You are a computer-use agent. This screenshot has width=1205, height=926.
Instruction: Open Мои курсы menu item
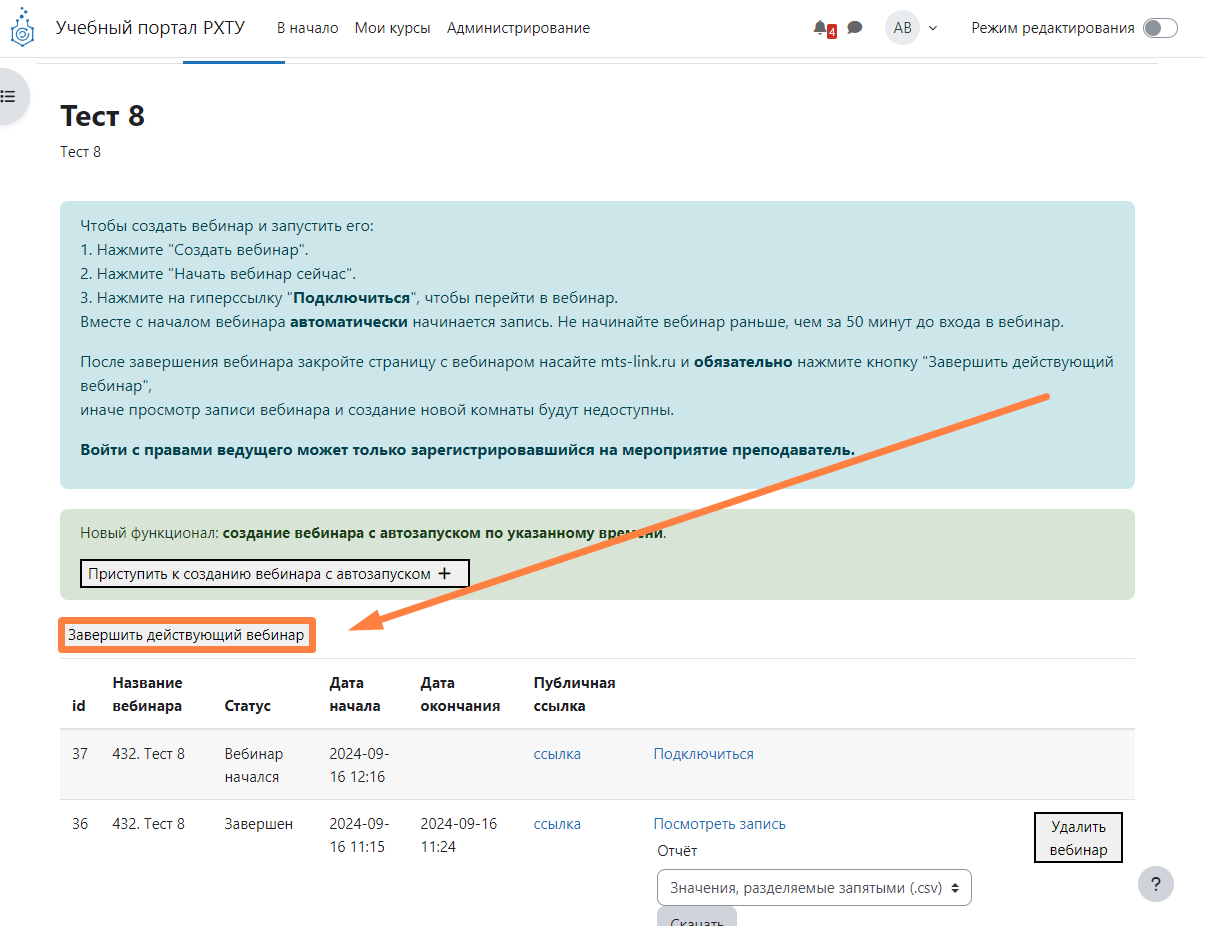pyautogui.click(x=392, y=28)
